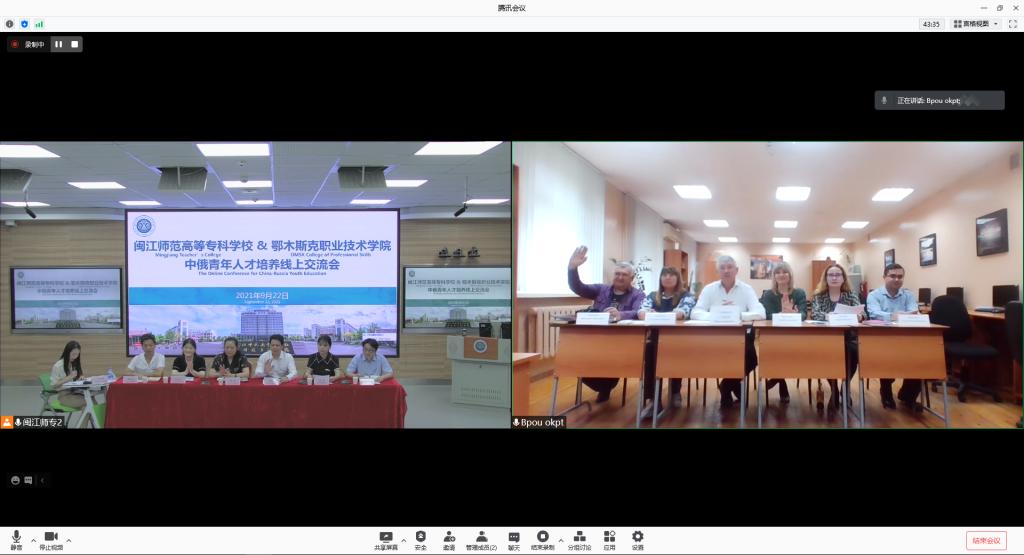Enter full screen mode via top-right icon

click(x=1012, y=23)
